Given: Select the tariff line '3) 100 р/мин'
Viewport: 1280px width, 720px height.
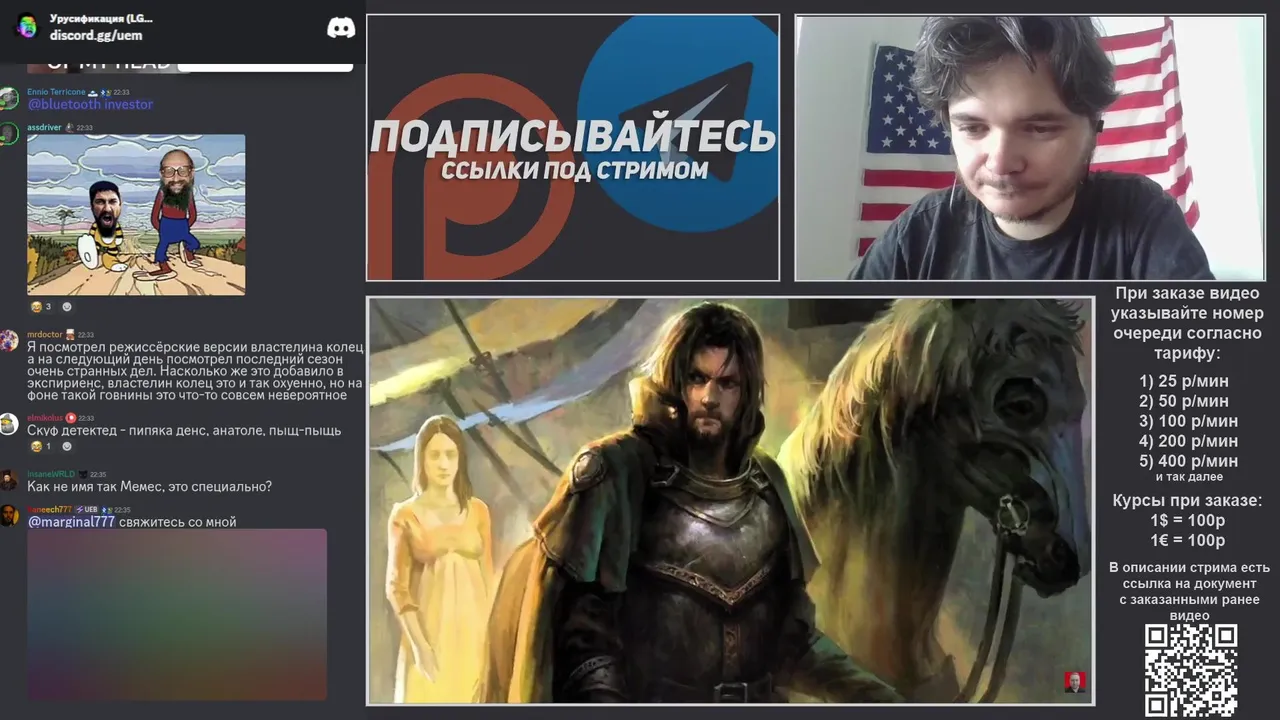Looking at the screenshot, I should 1188,421.
